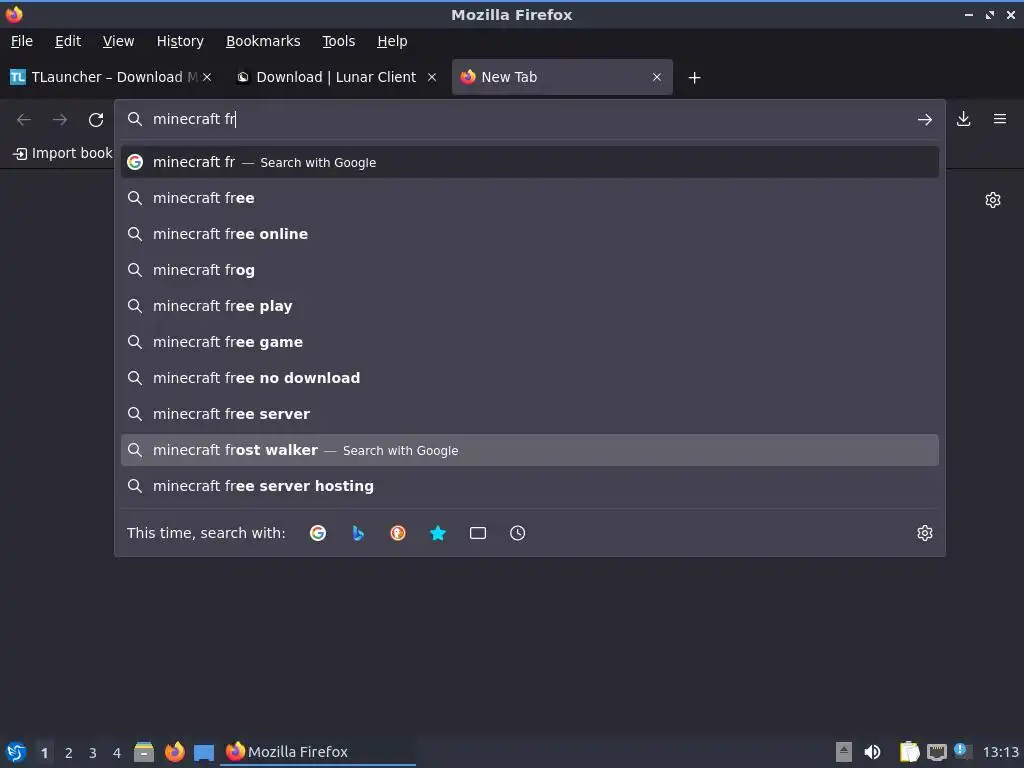This screenshot has width=1024, height=768.
Task: Switch to workspace 4 in taskbar
Action: [x=117, y=753]
